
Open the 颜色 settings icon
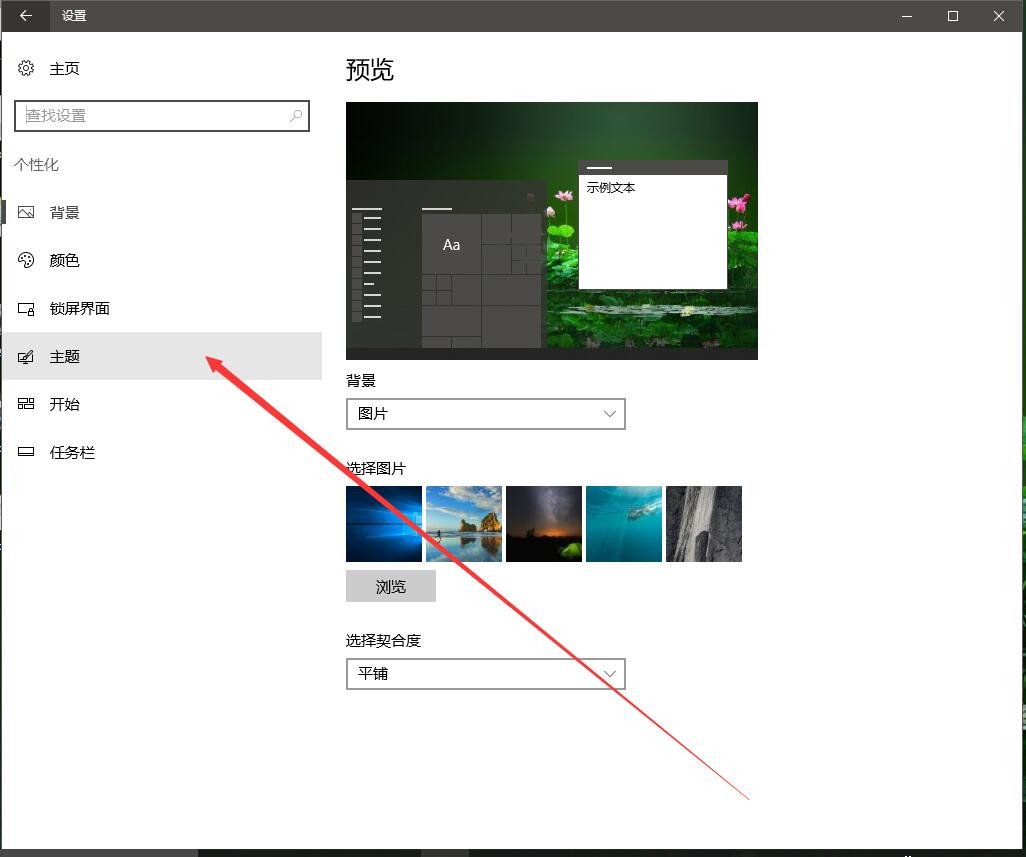pos(25,260)
